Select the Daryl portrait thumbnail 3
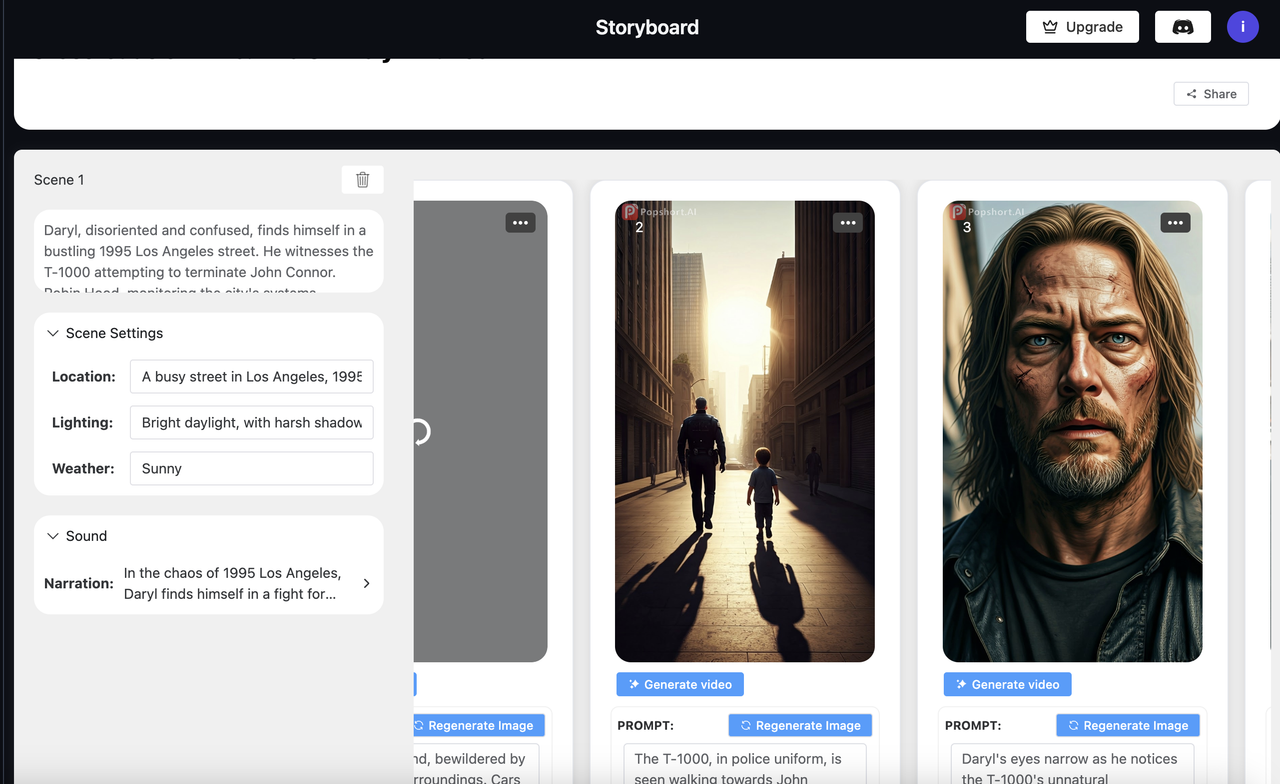 tap(1072, 431)
